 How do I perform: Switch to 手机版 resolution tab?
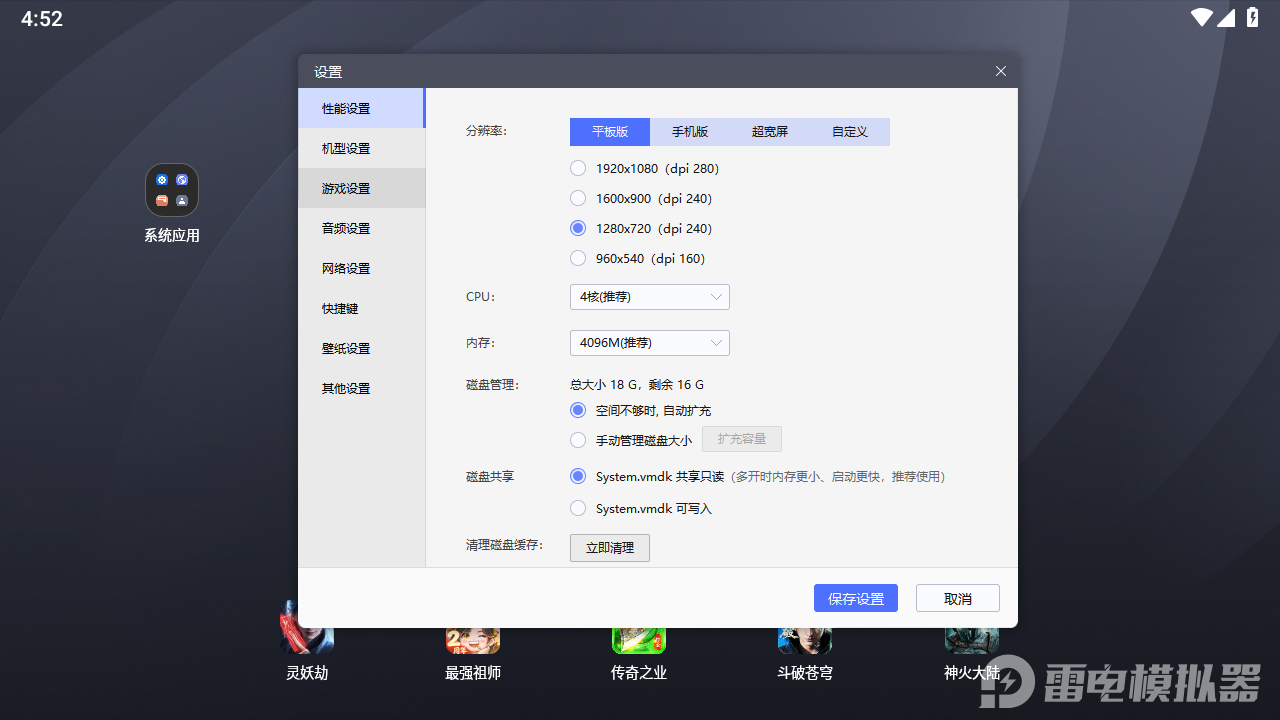click(x=690, y=132)
